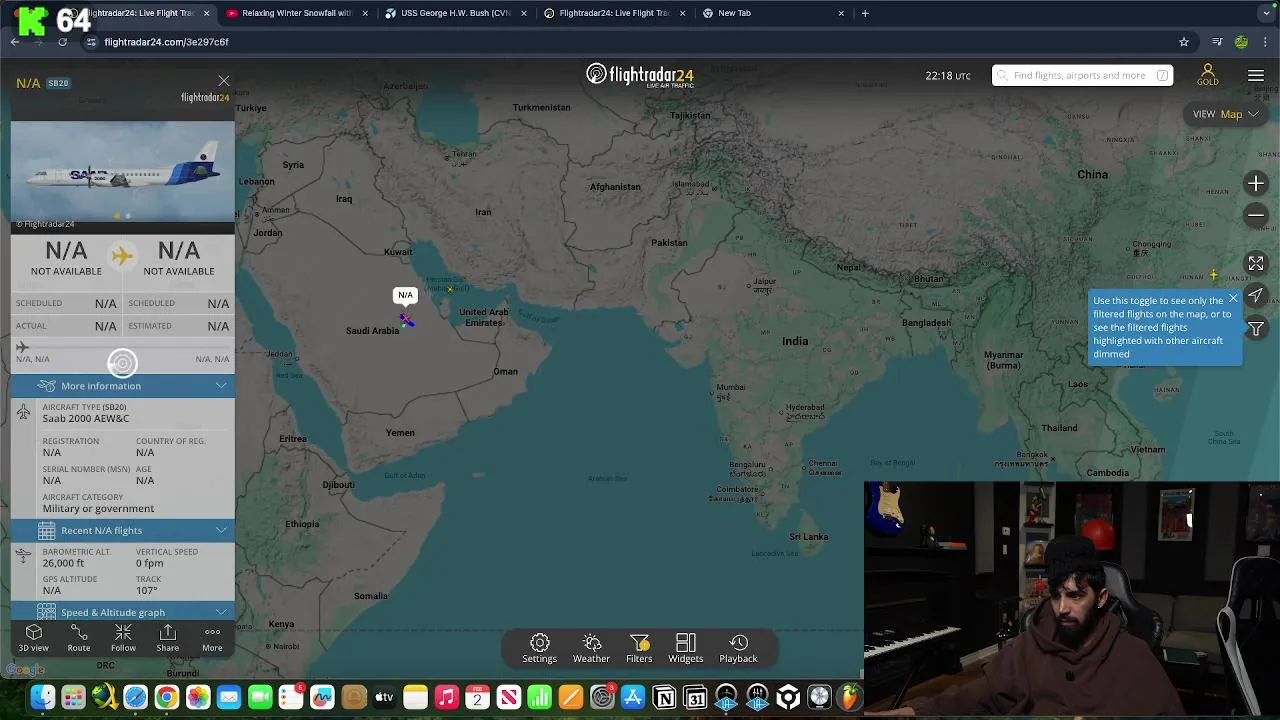Viewport: 1280px width, 720px height.
Task: Open App Store from the Dock
Action: [x=633, y=698]
